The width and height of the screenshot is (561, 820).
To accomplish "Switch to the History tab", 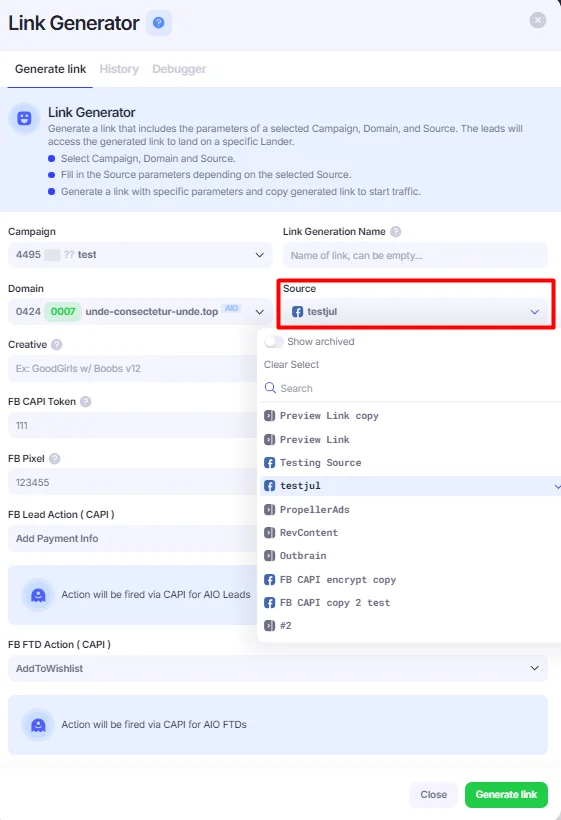I will pos(119,69).
